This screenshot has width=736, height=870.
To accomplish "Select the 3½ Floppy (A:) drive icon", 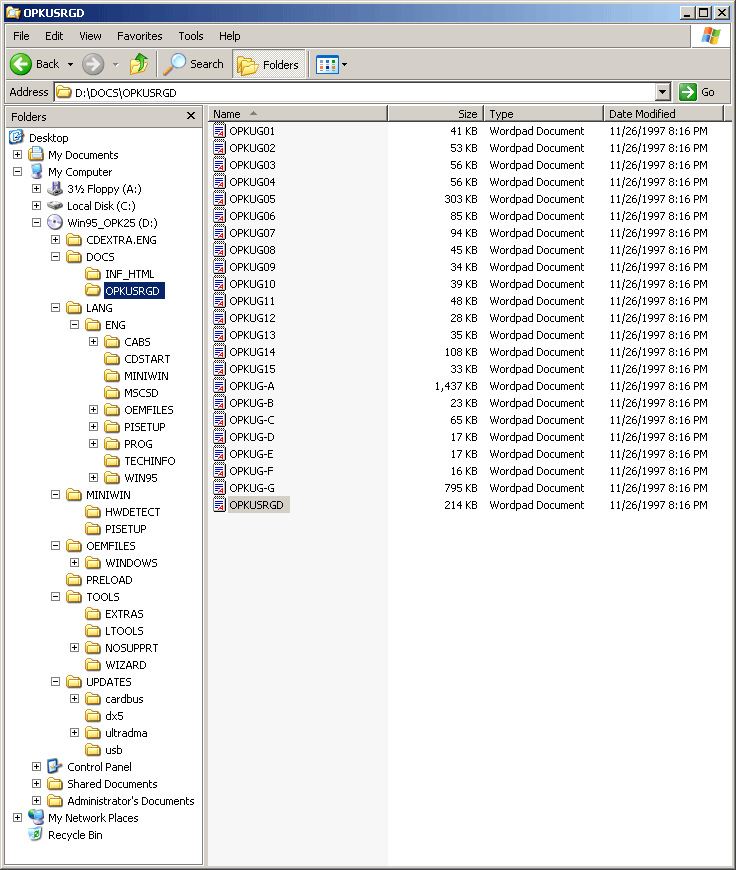I will pos(55,189).
